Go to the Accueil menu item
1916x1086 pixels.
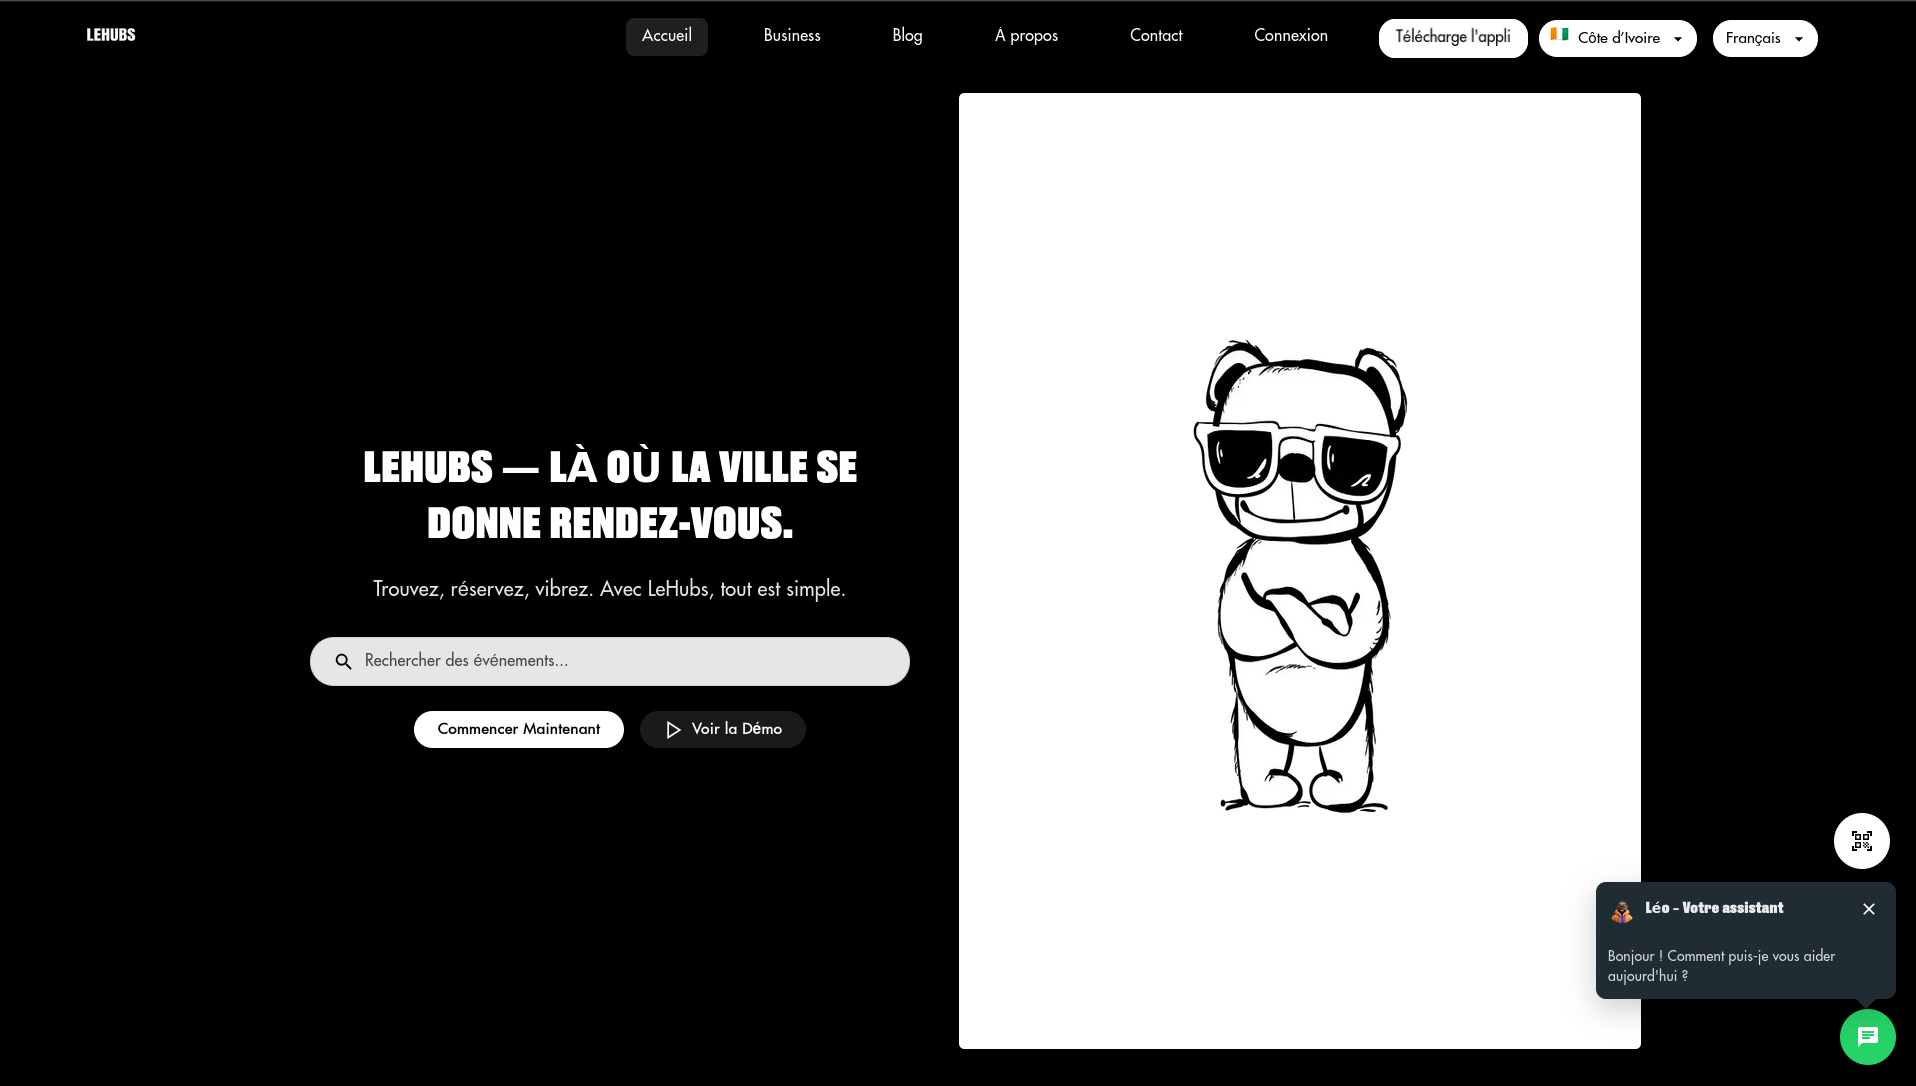[x=666, y=37]
